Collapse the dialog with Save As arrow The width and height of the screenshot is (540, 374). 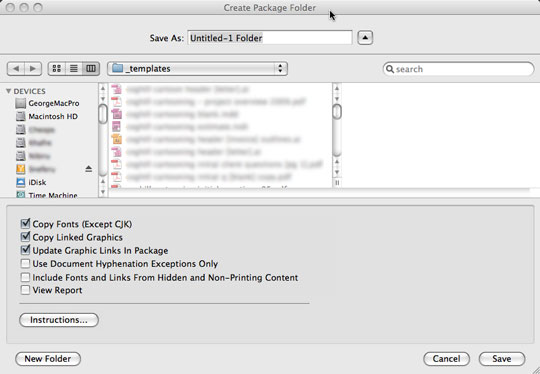tap(365, 38)
